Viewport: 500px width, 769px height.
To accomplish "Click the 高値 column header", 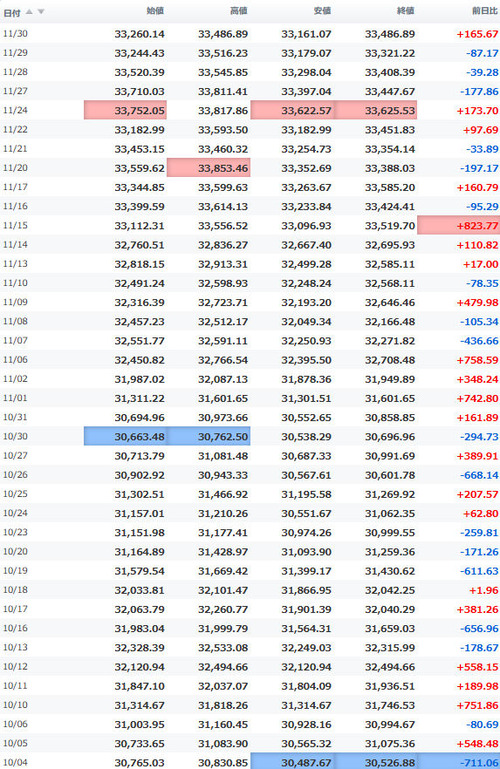I will tap(239, 11).
